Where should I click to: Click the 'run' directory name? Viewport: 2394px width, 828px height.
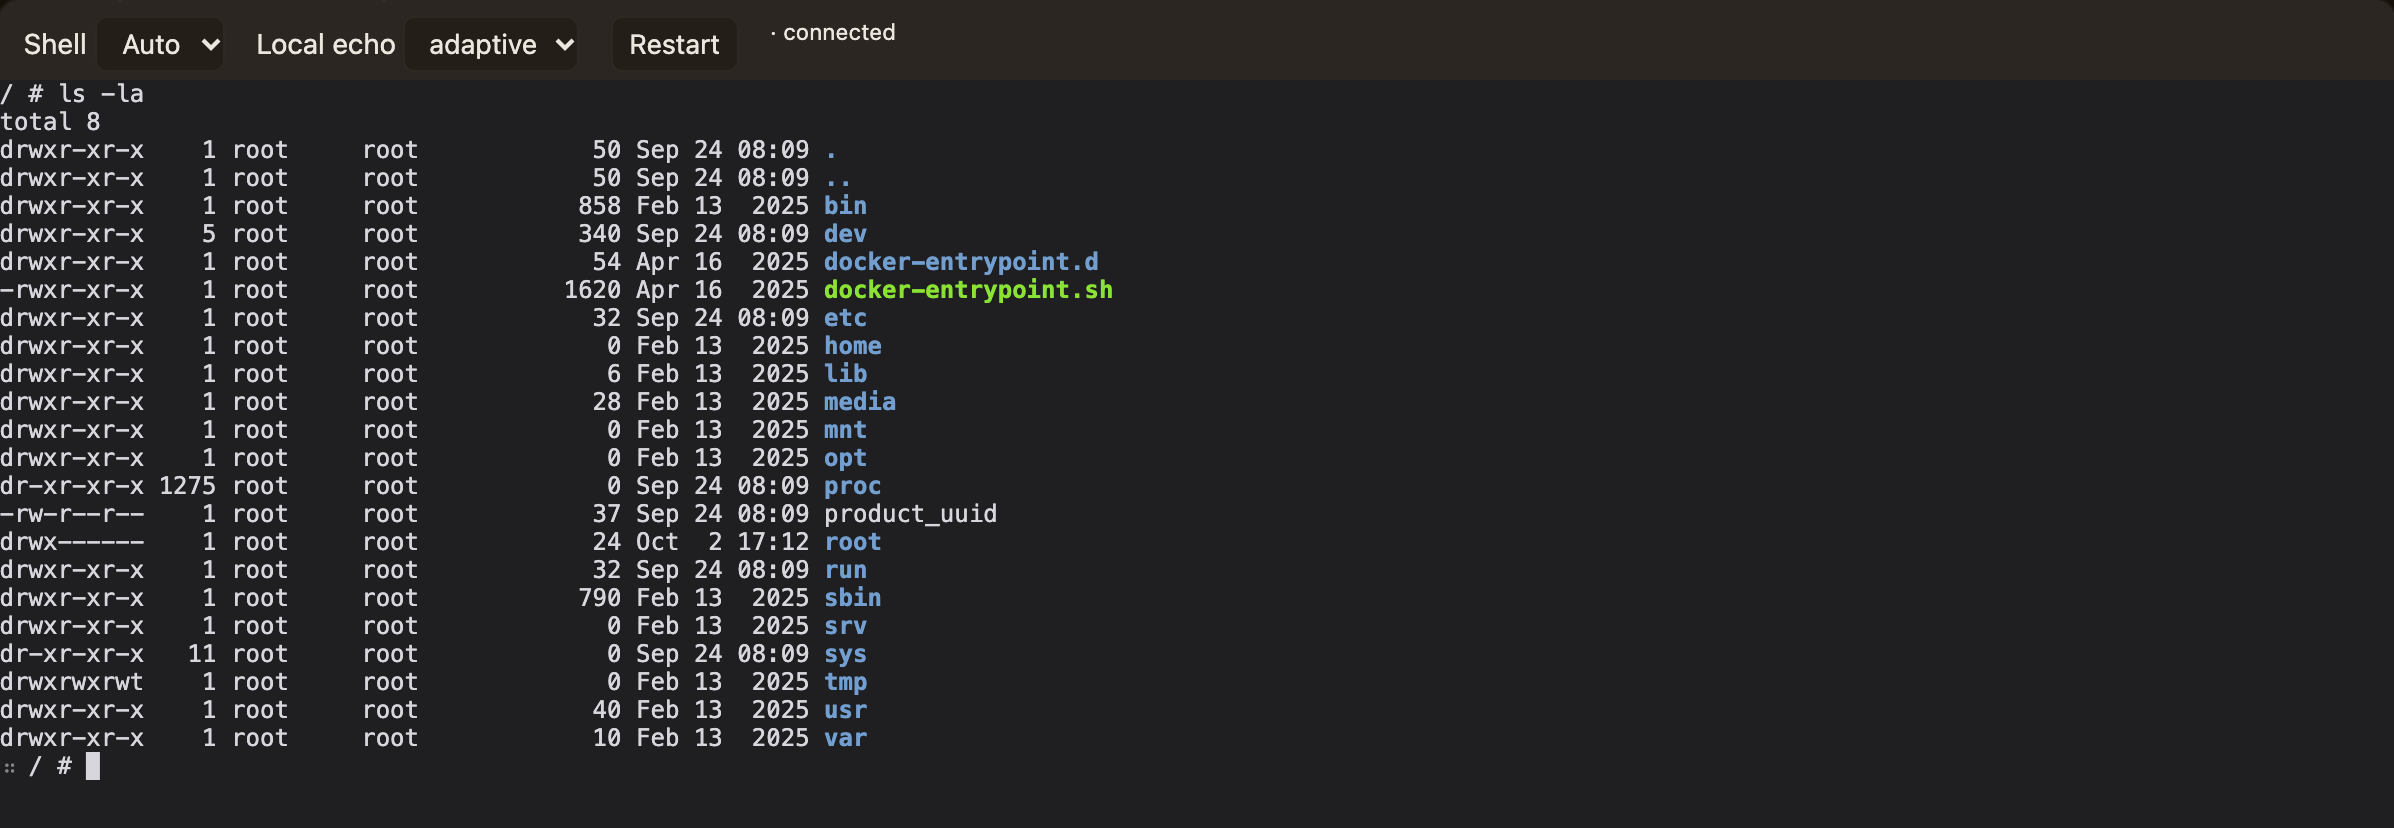[x=845, y=570]
